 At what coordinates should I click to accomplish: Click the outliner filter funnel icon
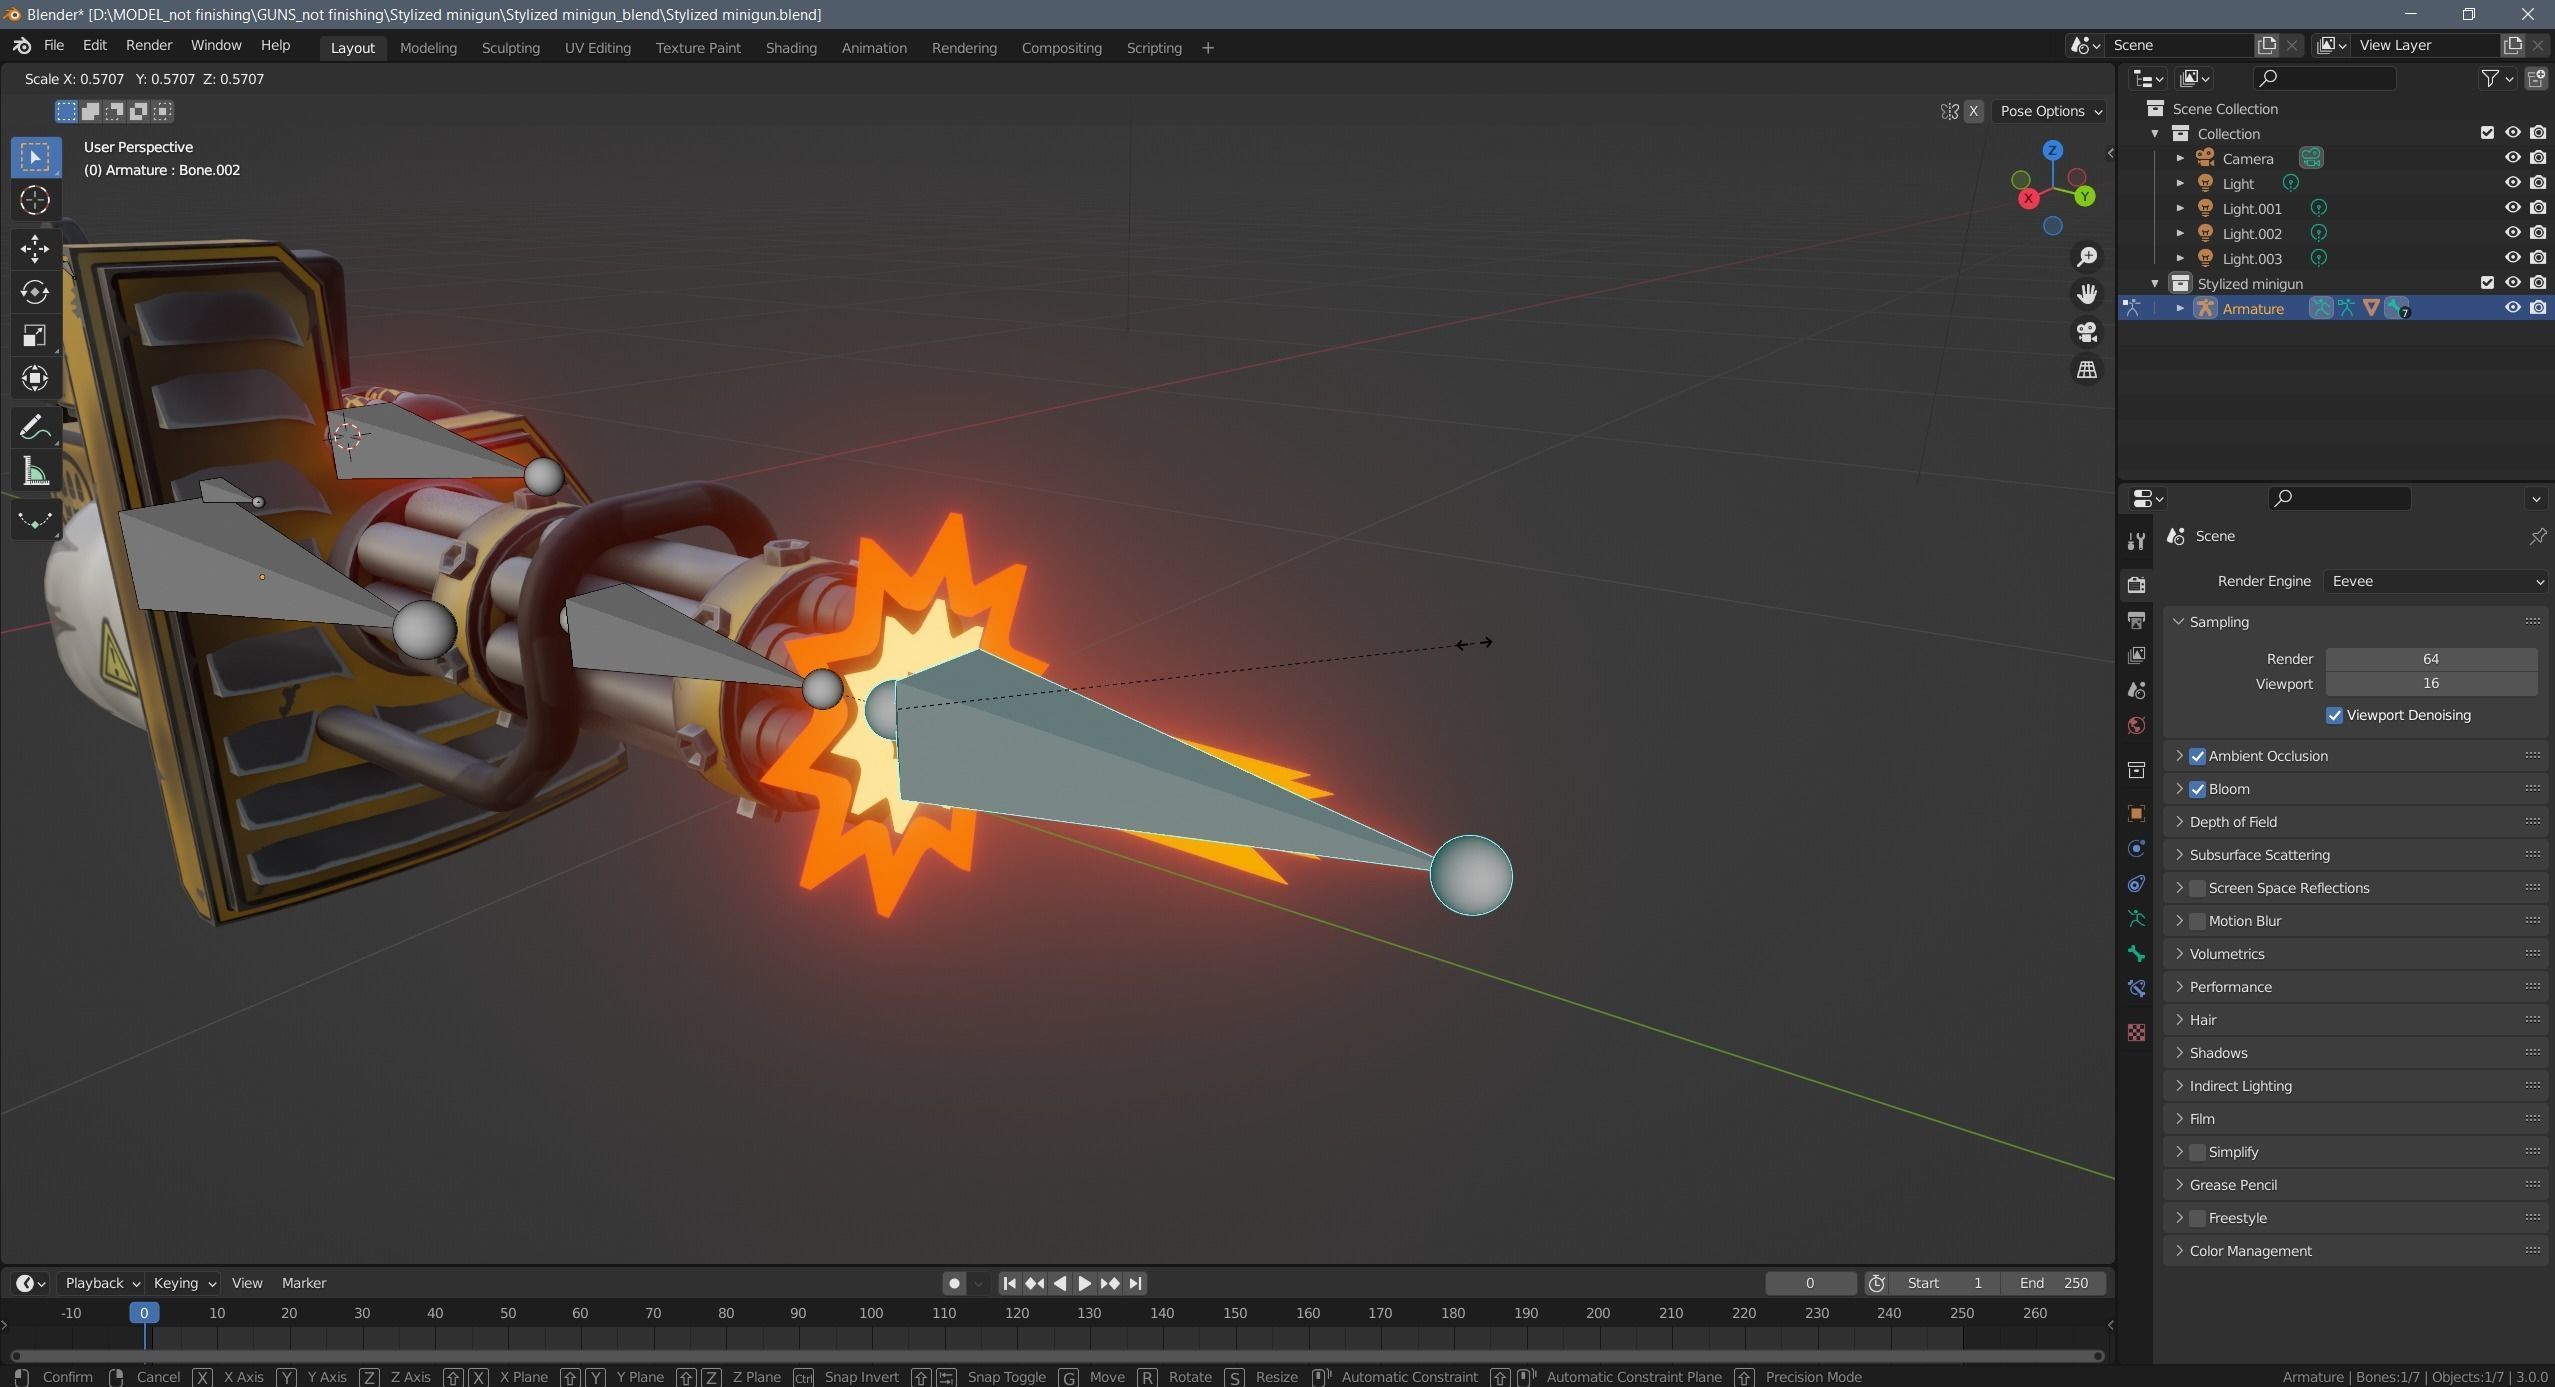click(2490, 78)
